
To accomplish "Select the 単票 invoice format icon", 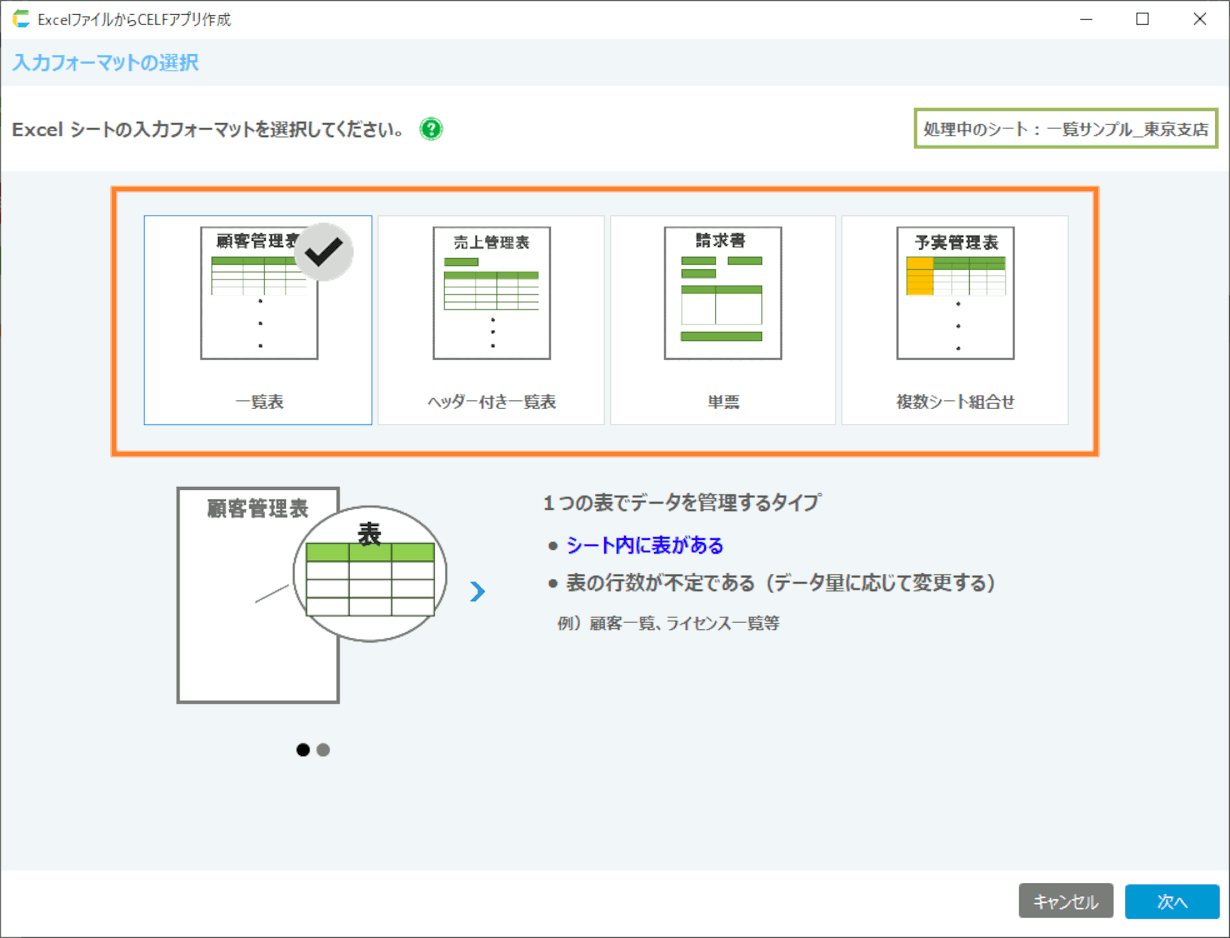I will tap(723, 293).
